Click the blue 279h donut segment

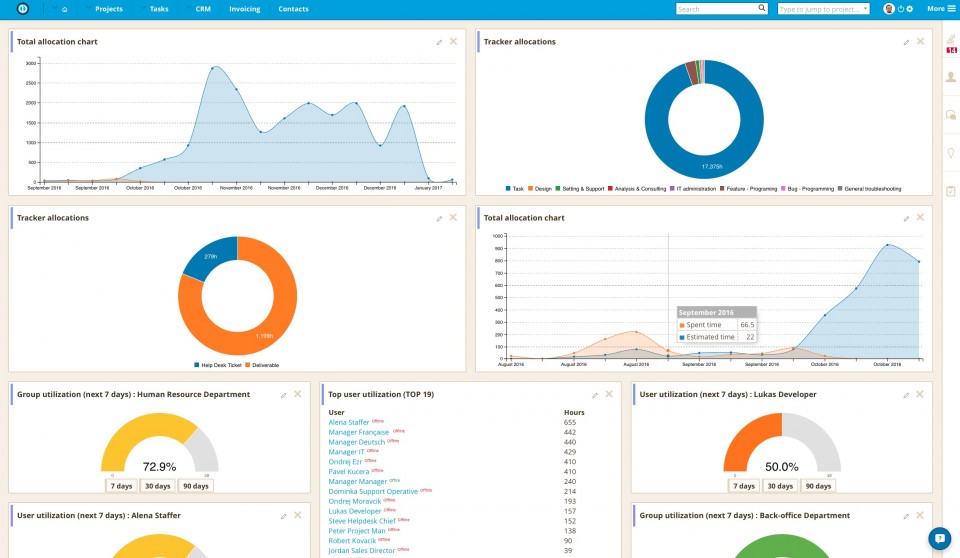click(x=211, y=257)
